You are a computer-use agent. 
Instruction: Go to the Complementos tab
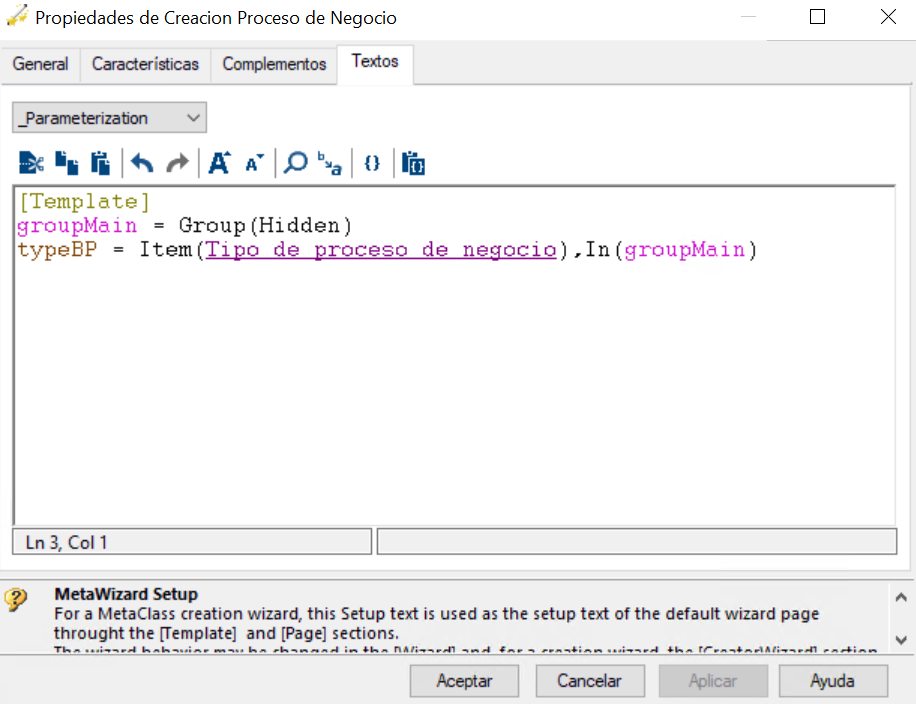pyautogui.click(x=274, y=64)
